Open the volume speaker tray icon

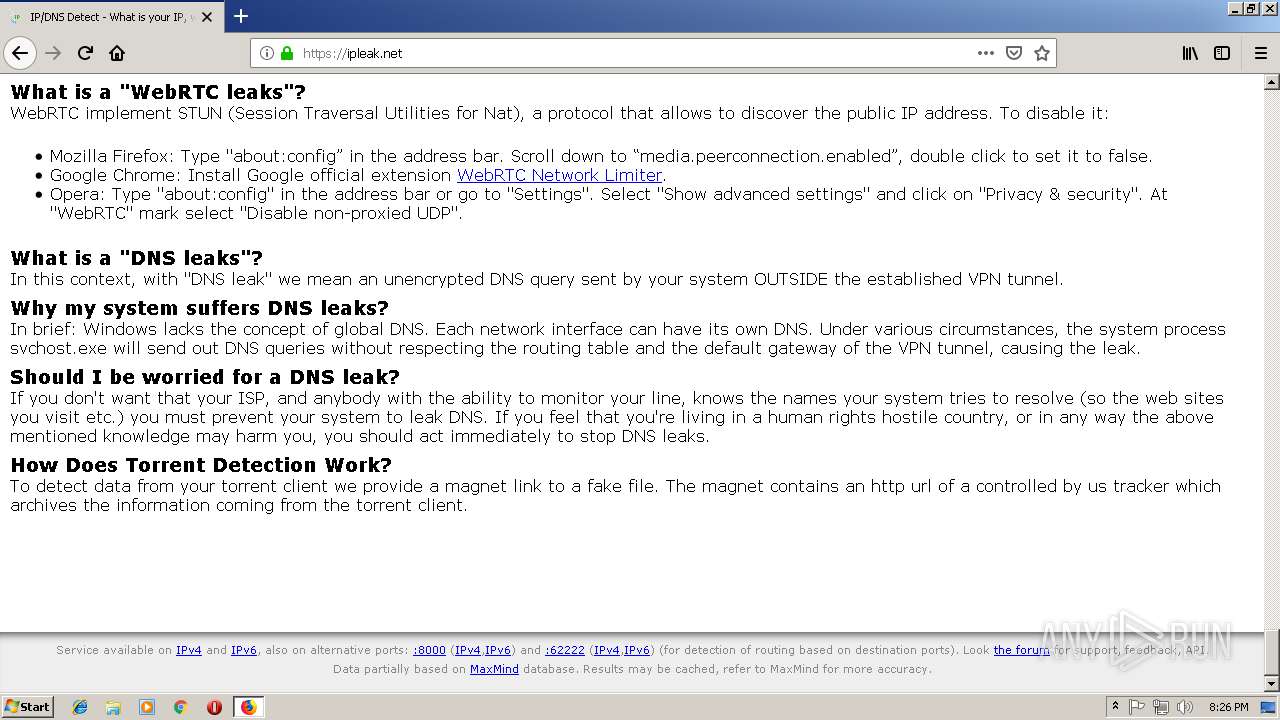tap(1185, 707)
